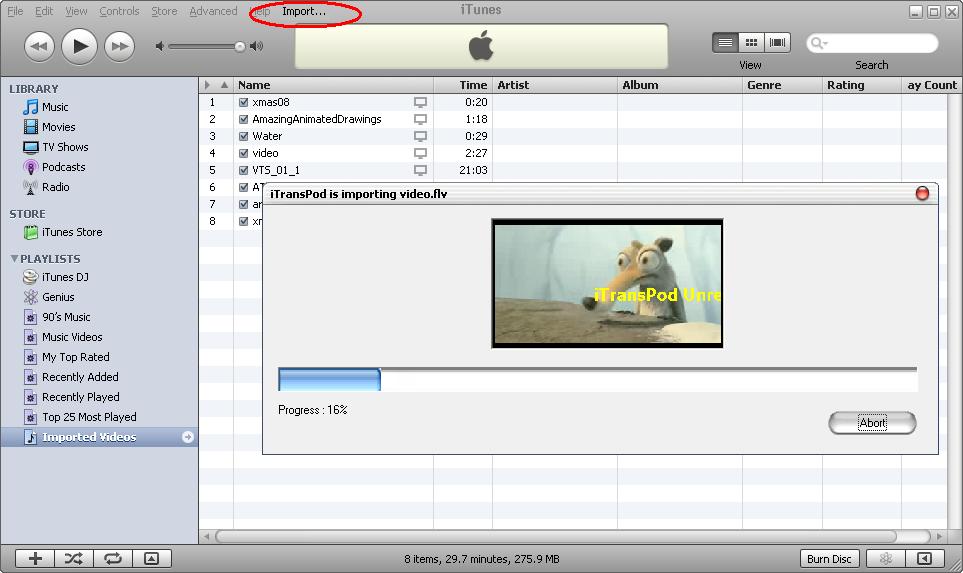This screenshot has height=573, width=963.
Task: Adjust the volume slider knob
Action: coord(240,47)
